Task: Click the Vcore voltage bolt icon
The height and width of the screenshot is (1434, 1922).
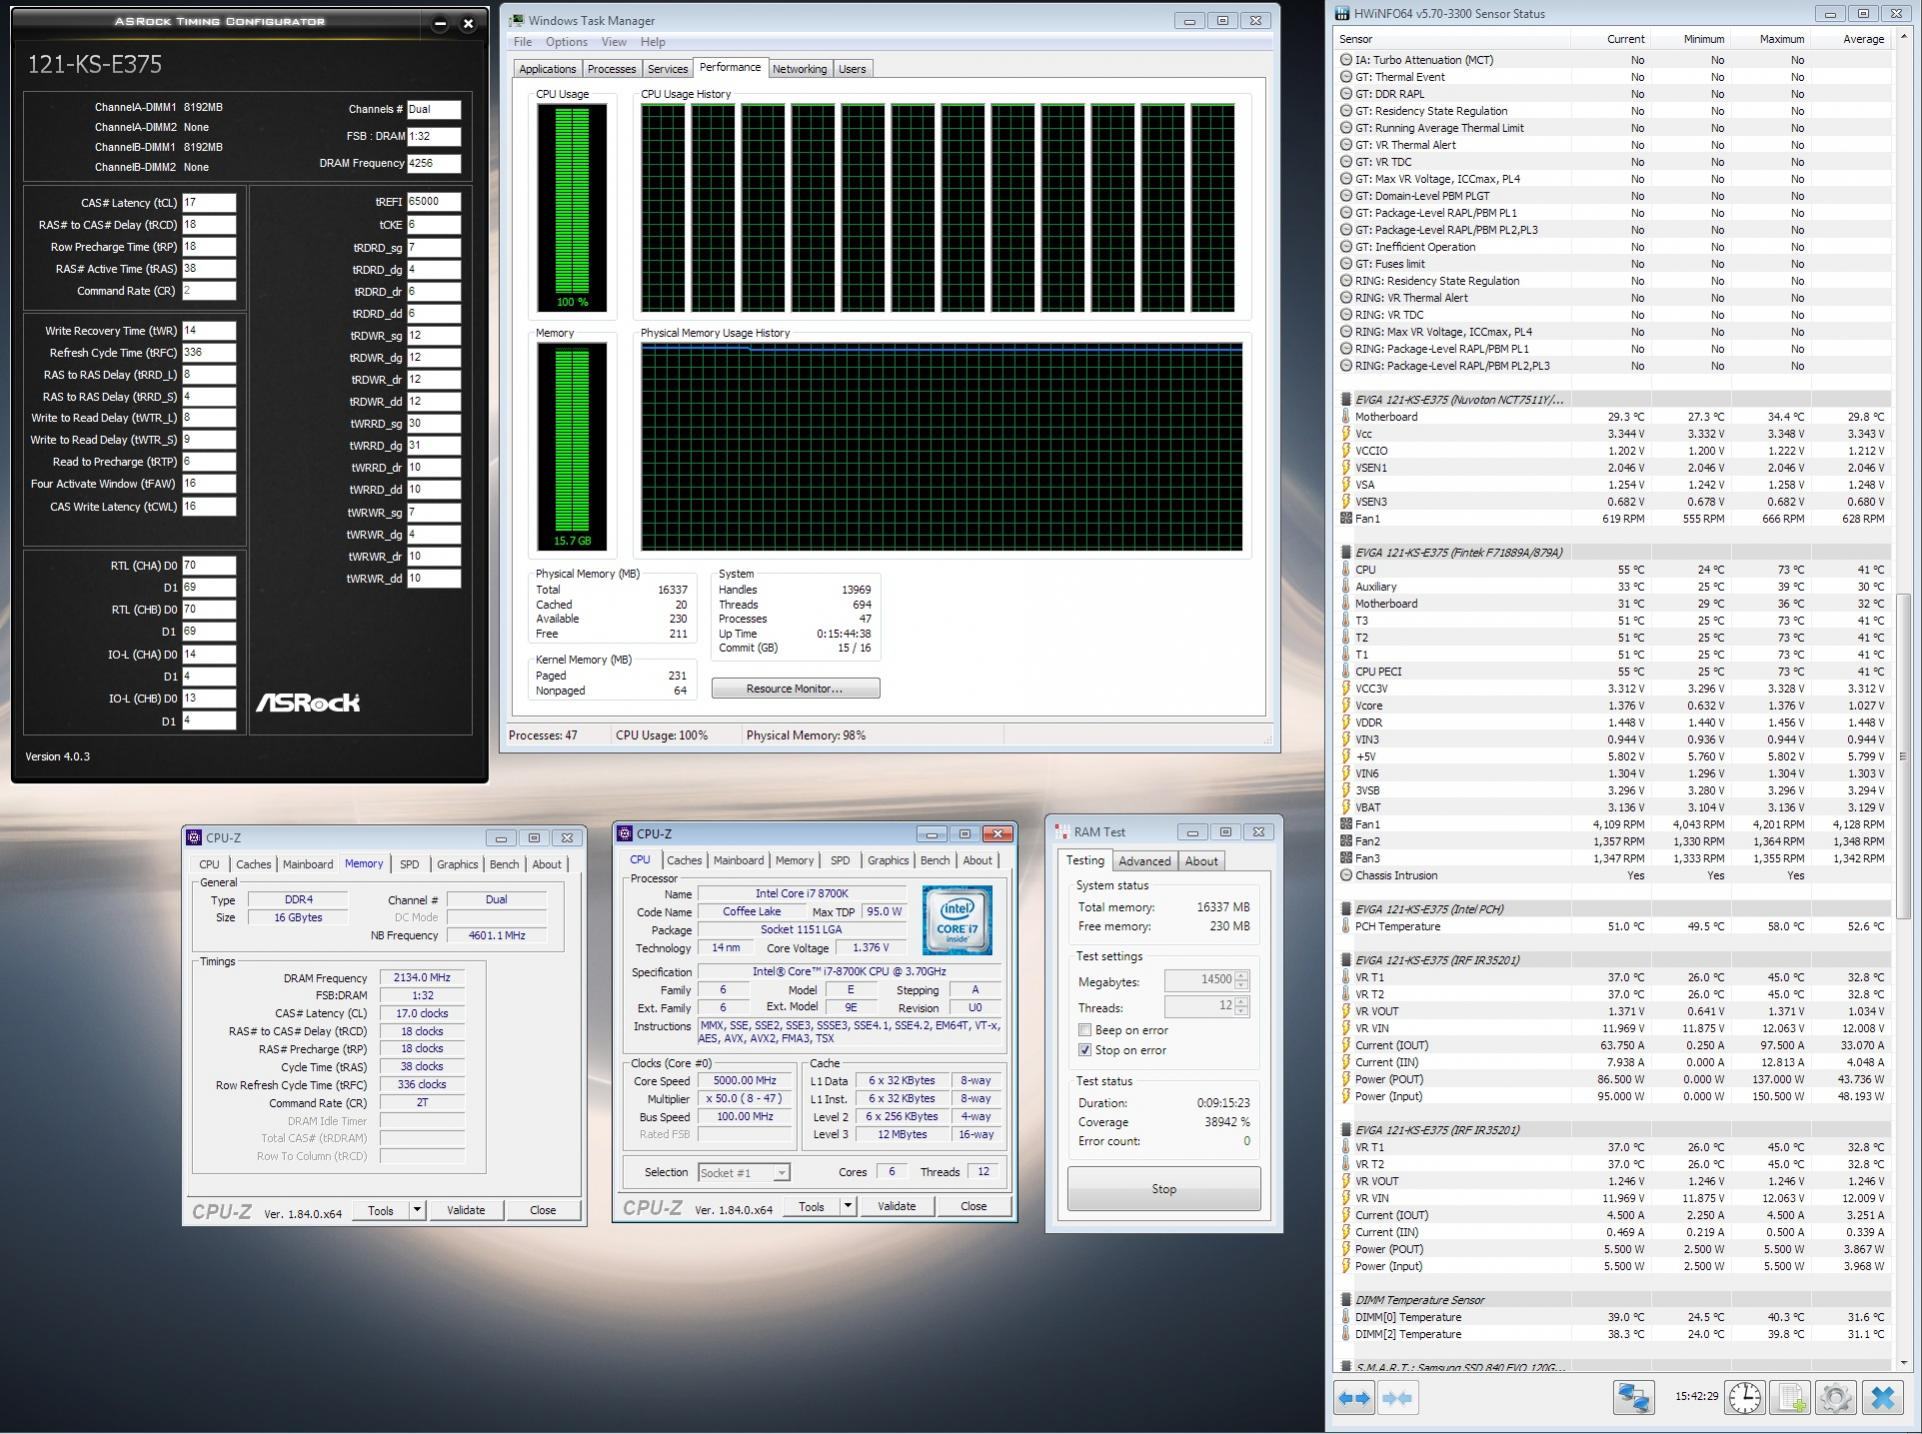Action: point(1346,706)
